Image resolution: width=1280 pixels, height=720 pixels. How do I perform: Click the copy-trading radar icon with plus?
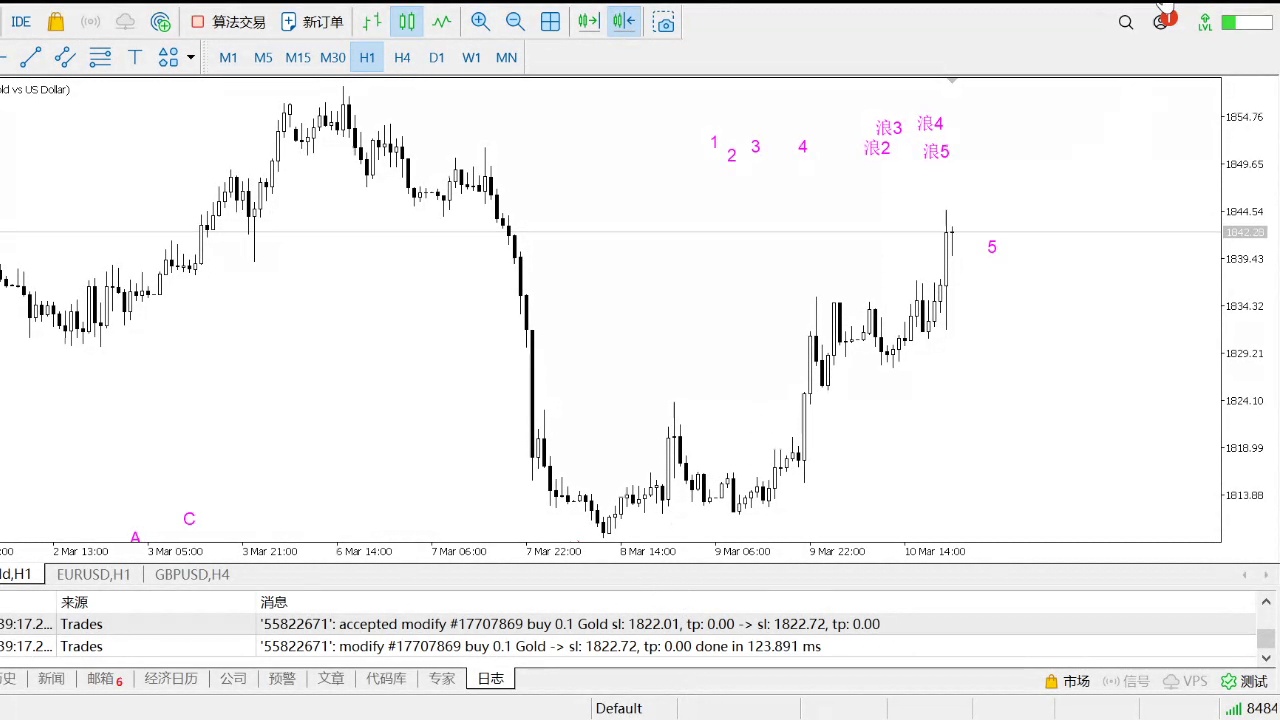(161, 22)
